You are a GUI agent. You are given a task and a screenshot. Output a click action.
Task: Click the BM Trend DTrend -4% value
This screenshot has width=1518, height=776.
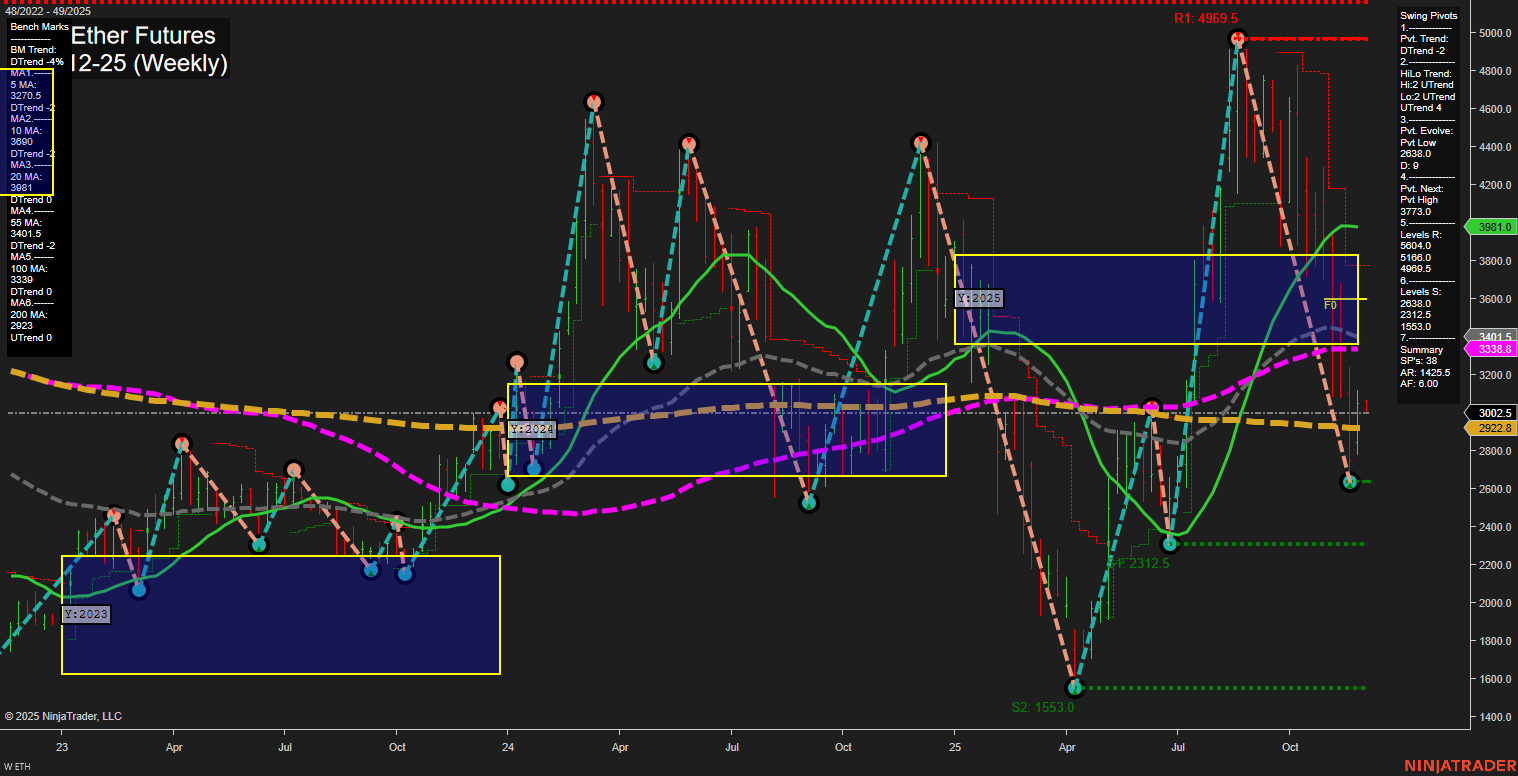pyautogui.click(x=37, y=61)
